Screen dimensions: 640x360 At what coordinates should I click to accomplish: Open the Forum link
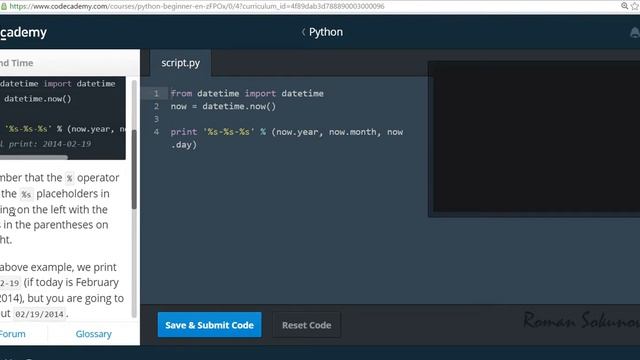[x=12, y=334]
